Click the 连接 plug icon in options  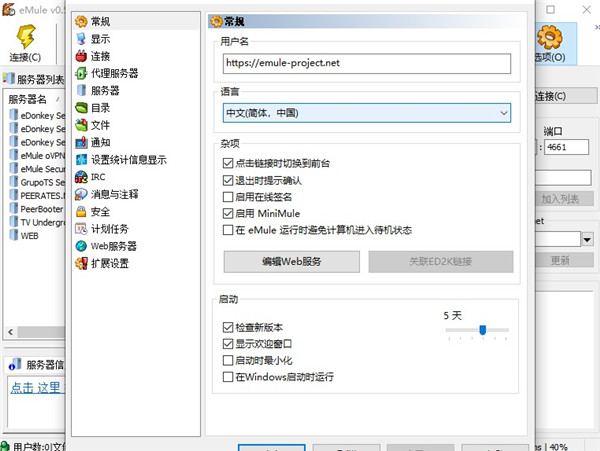coord(81,56)
